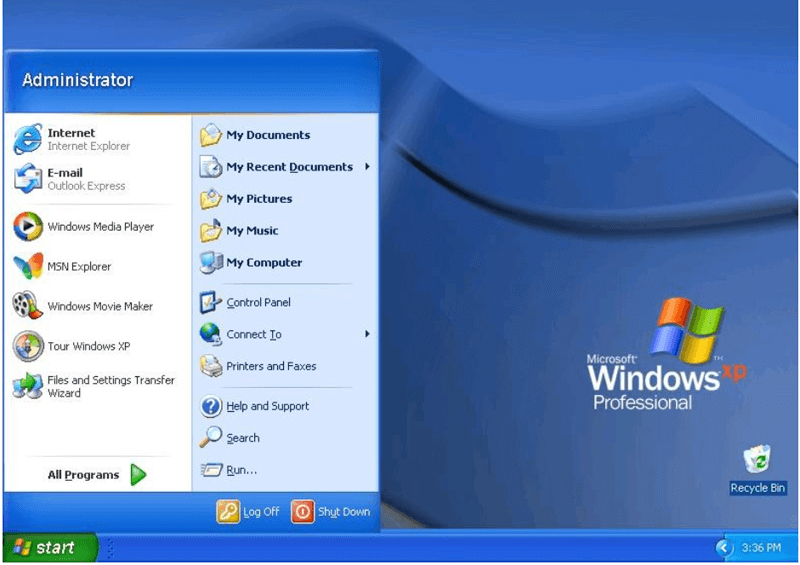Screen dimensions: 800x565
Task: Click the Connect To globe icon
Action: 210,334
